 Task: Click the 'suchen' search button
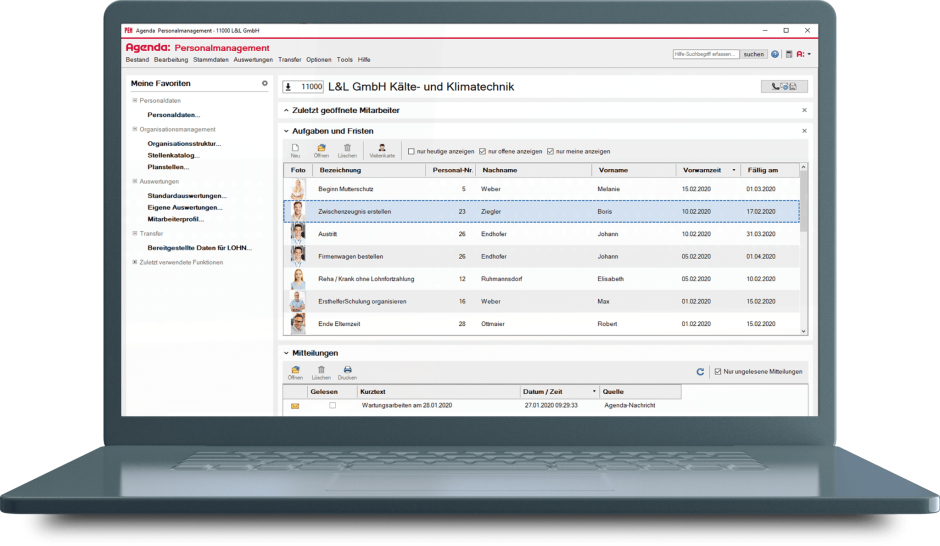tap(754, 54)
